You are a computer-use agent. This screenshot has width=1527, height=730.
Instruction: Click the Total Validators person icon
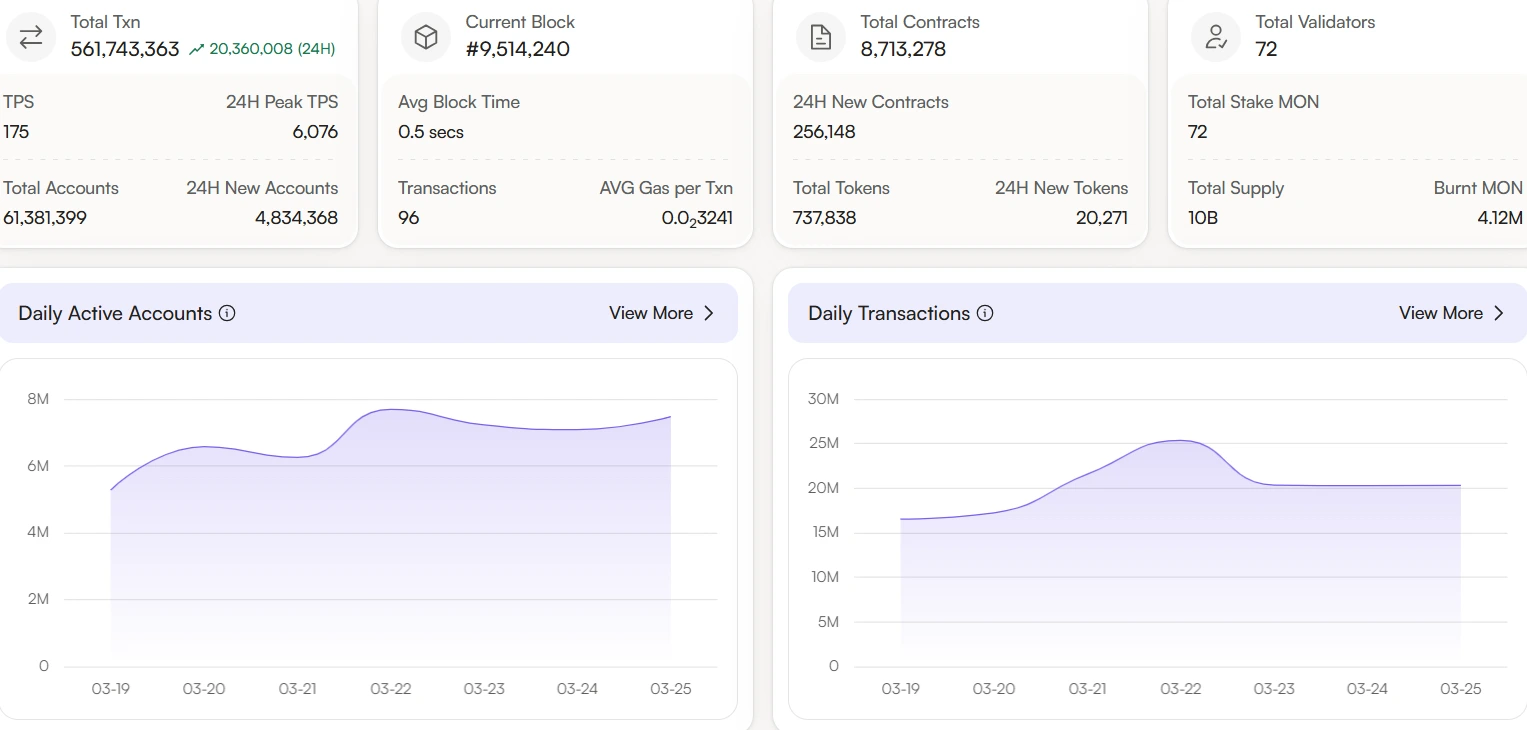pyautogui.click(x=1216, y=37)
